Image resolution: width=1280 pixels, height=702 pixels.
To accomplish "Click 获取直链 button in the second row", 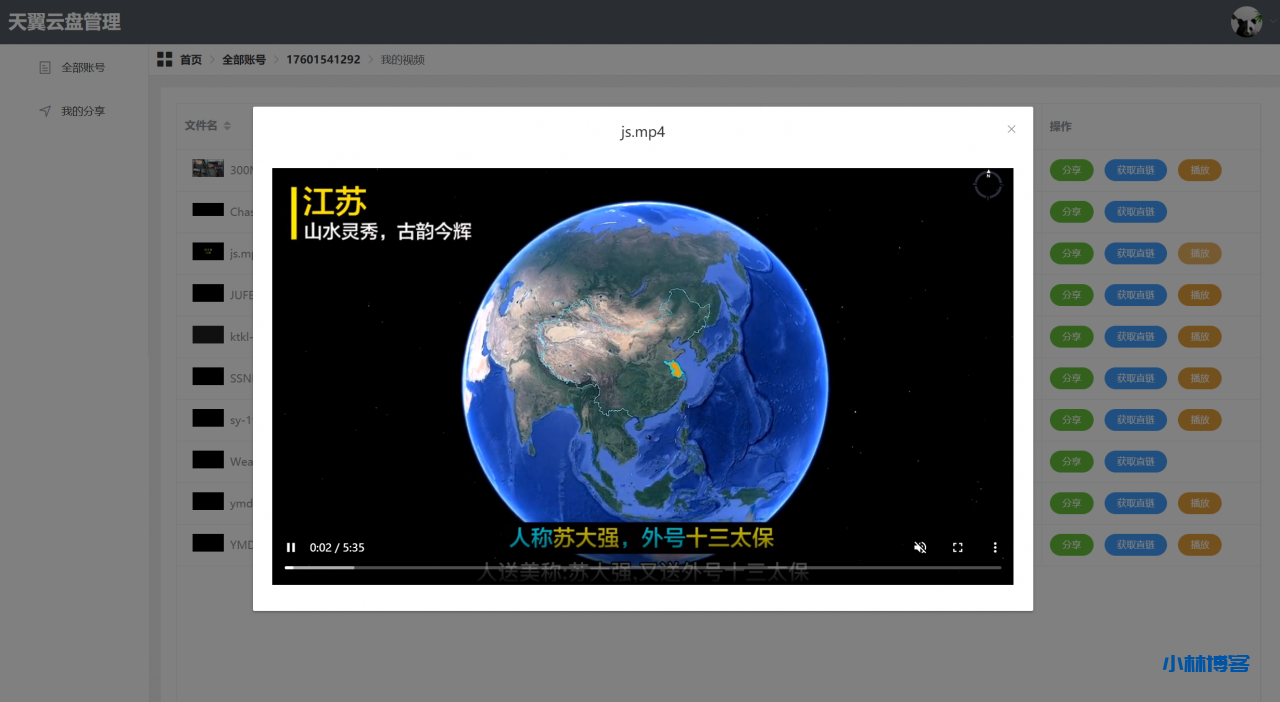I will click(x=1135, y=212).
